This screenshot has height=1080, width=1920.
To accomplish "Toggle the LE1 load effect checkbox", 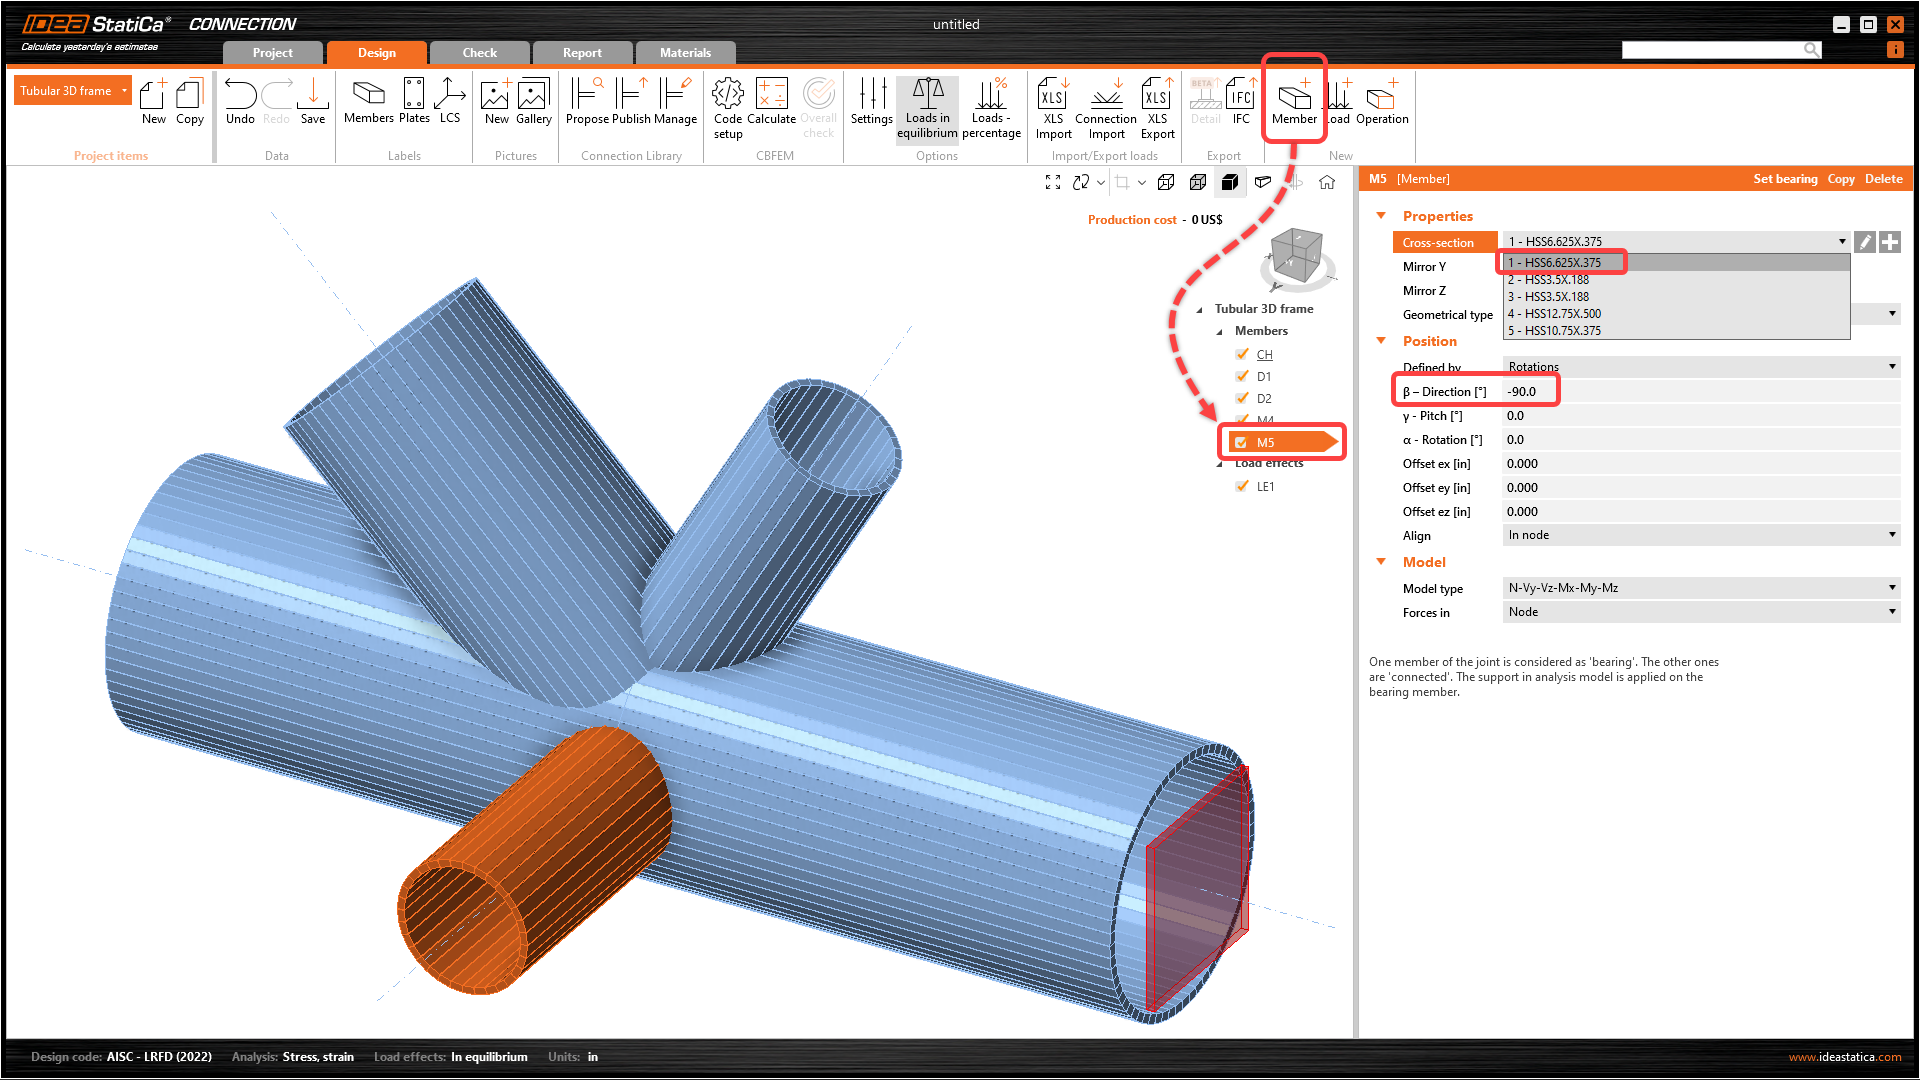I will 1242,486.
